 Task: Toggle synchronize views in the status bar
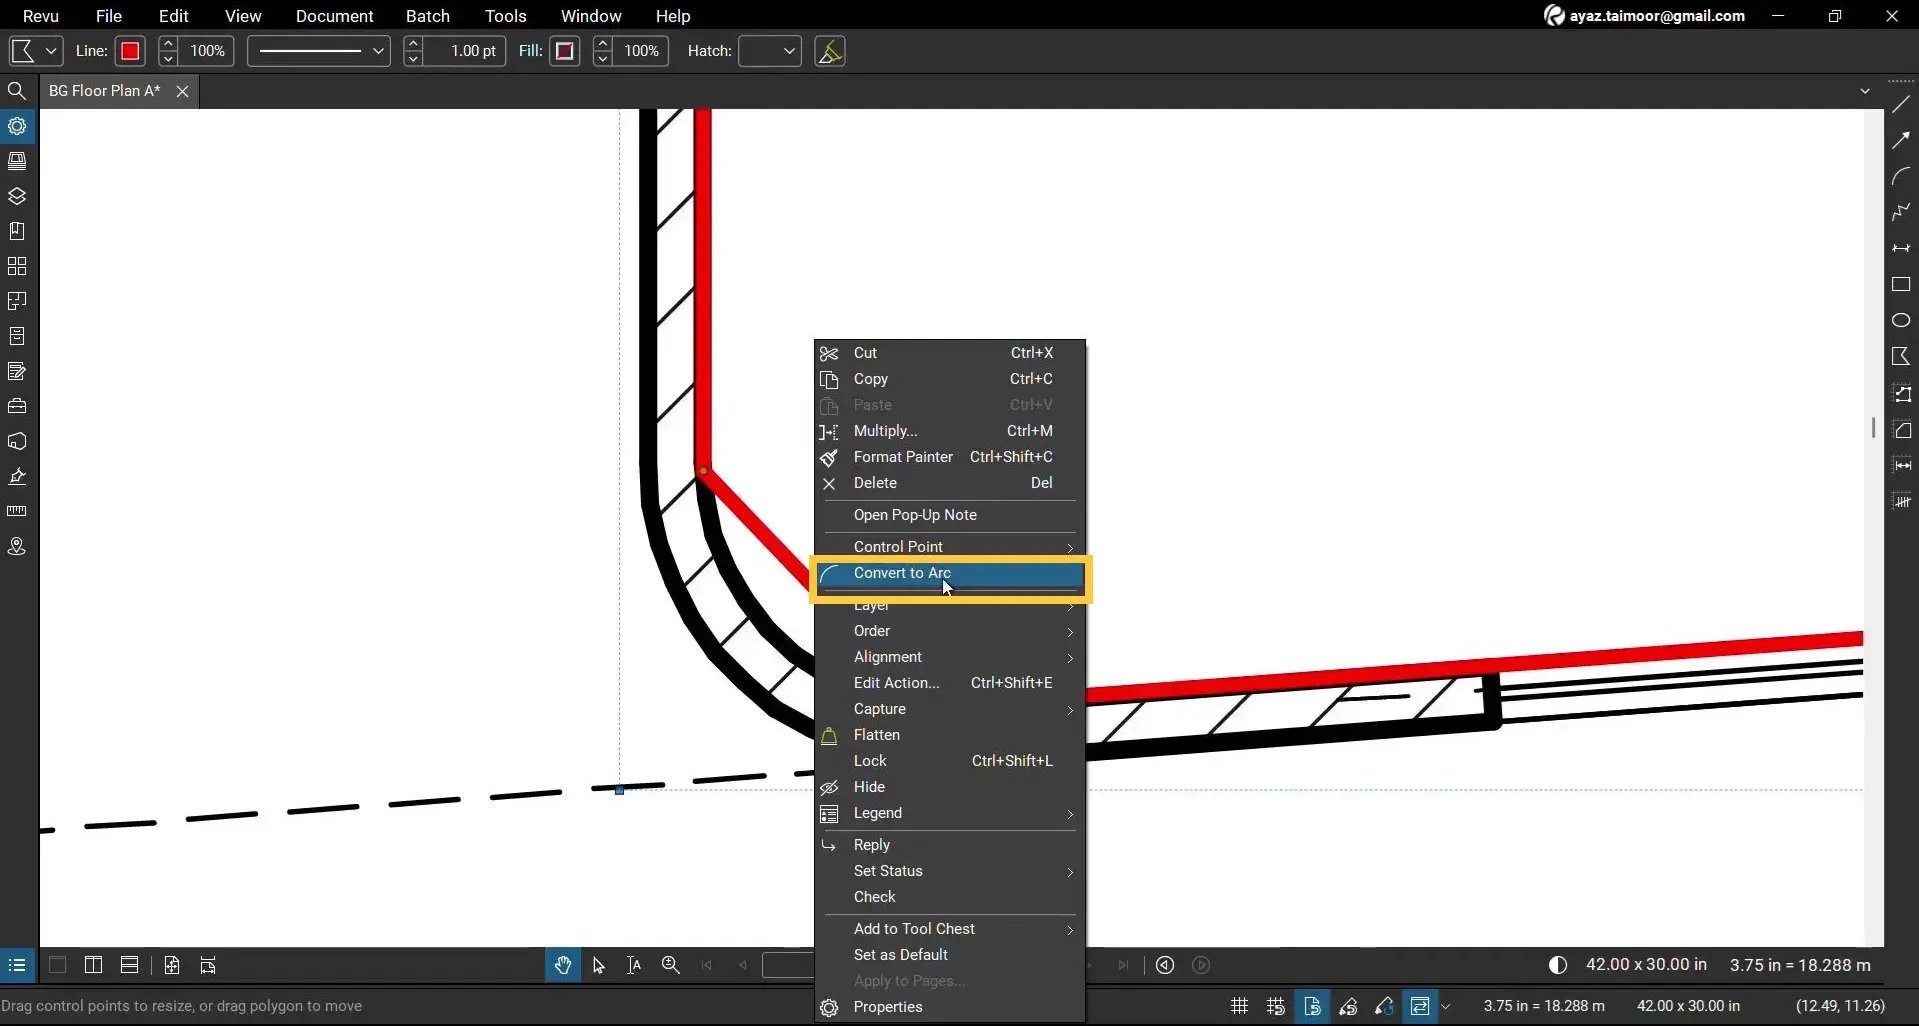point(1423,1006)
